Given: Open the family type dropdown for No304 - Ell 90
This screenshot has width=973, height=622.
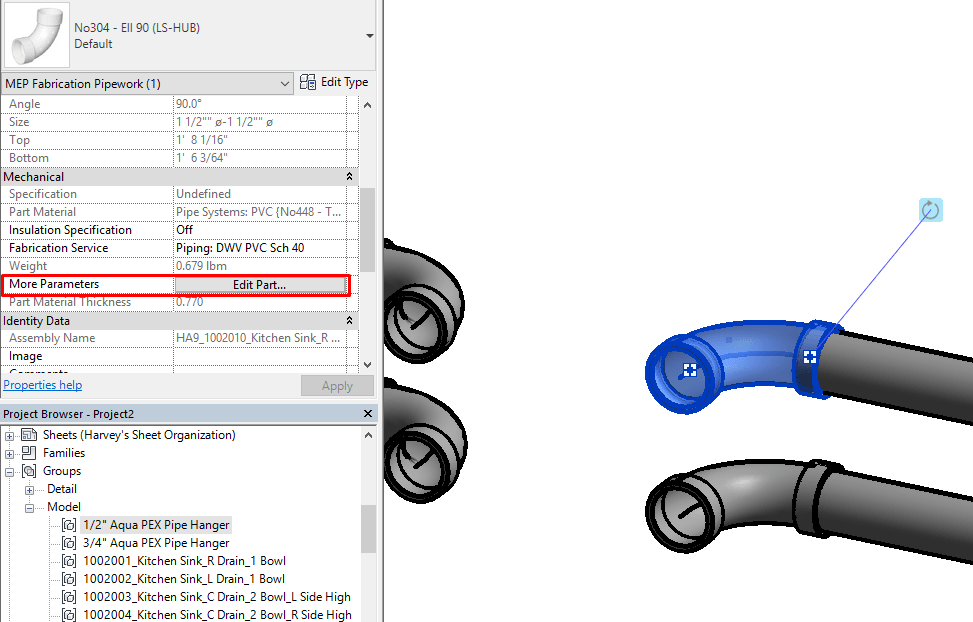Looking at the screenshot, I should 371,33.
